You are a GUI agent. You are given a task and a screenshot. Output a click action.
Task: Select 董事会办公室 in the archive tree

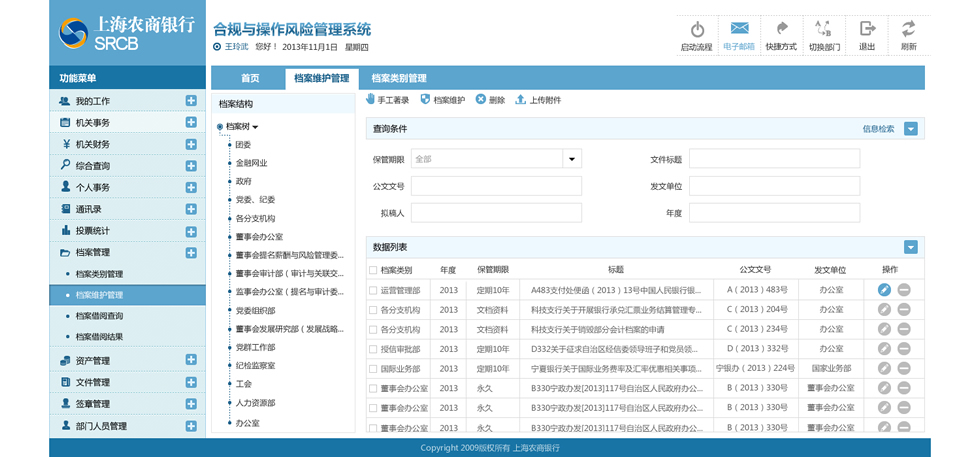[259, 237]
